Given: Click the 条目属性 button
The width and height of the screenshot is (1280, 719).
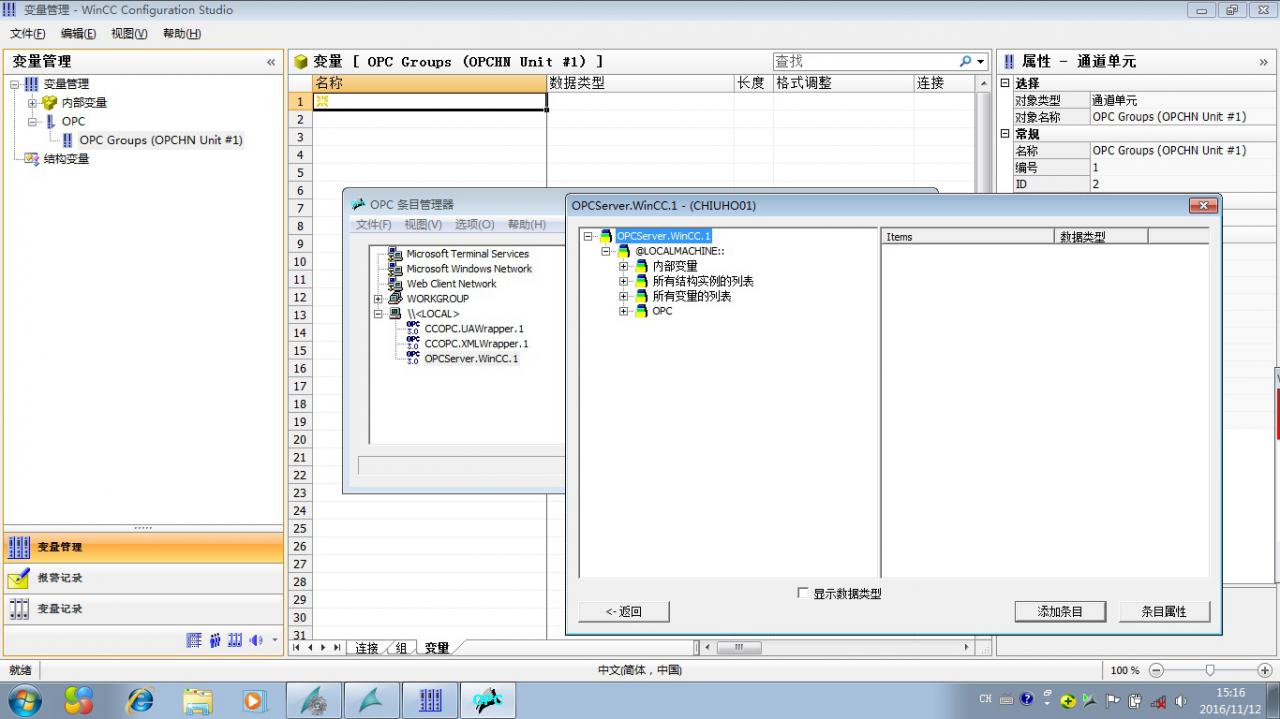Looking at the screenshot, I should pyautogui.click(x=1164, y=611).
